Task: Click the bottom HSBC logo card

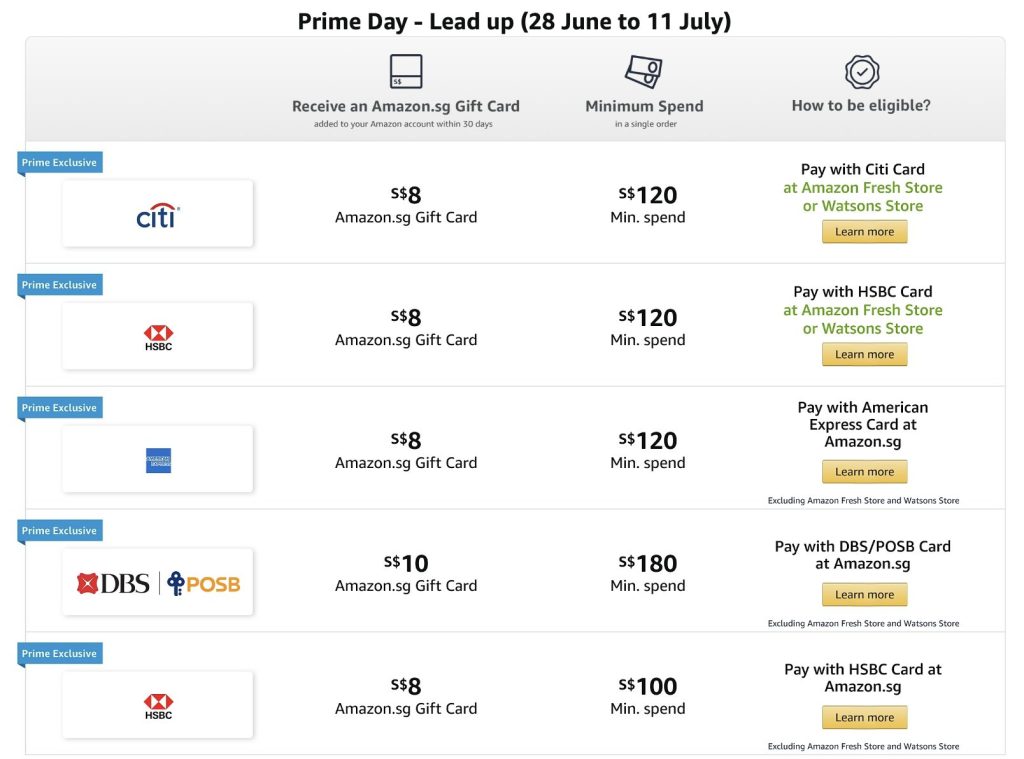Action: coord(158,706)
